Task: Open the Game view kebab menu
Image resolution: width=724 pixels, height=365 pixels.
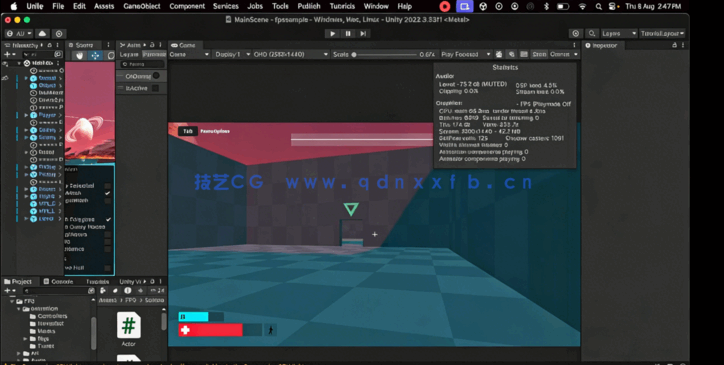Action: [x=575, y=45]
